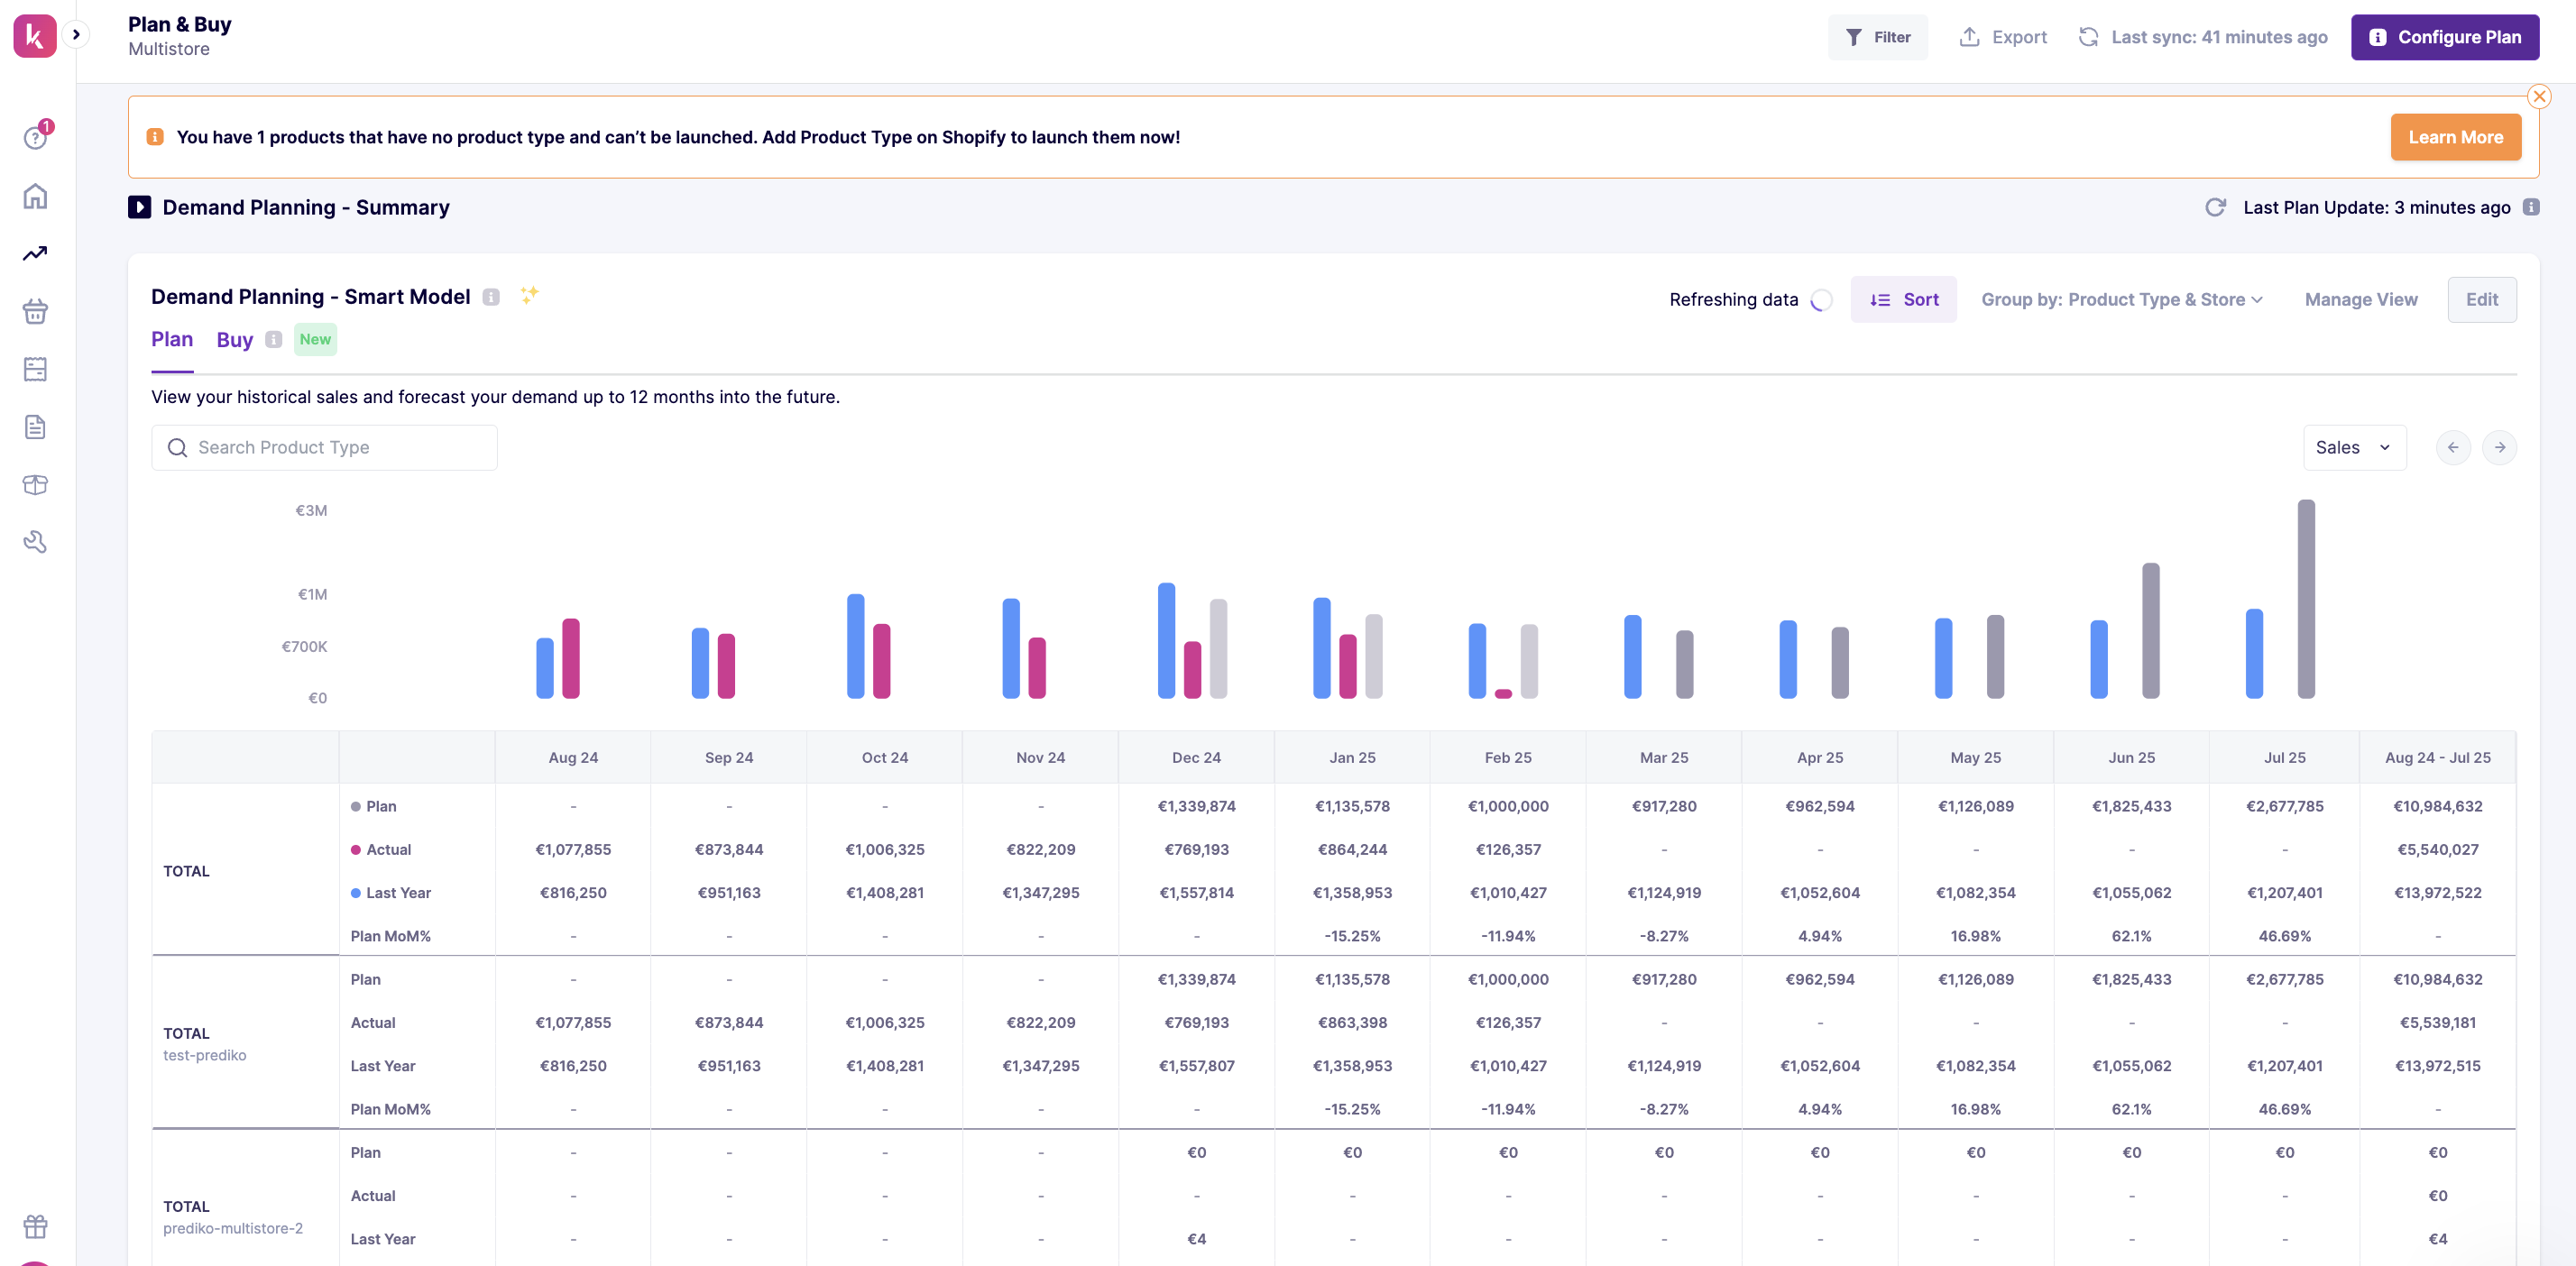Viewport: 2576px width, 1266px height.
Task: Open the home icon in sidebar
Action: click(35, 196)
